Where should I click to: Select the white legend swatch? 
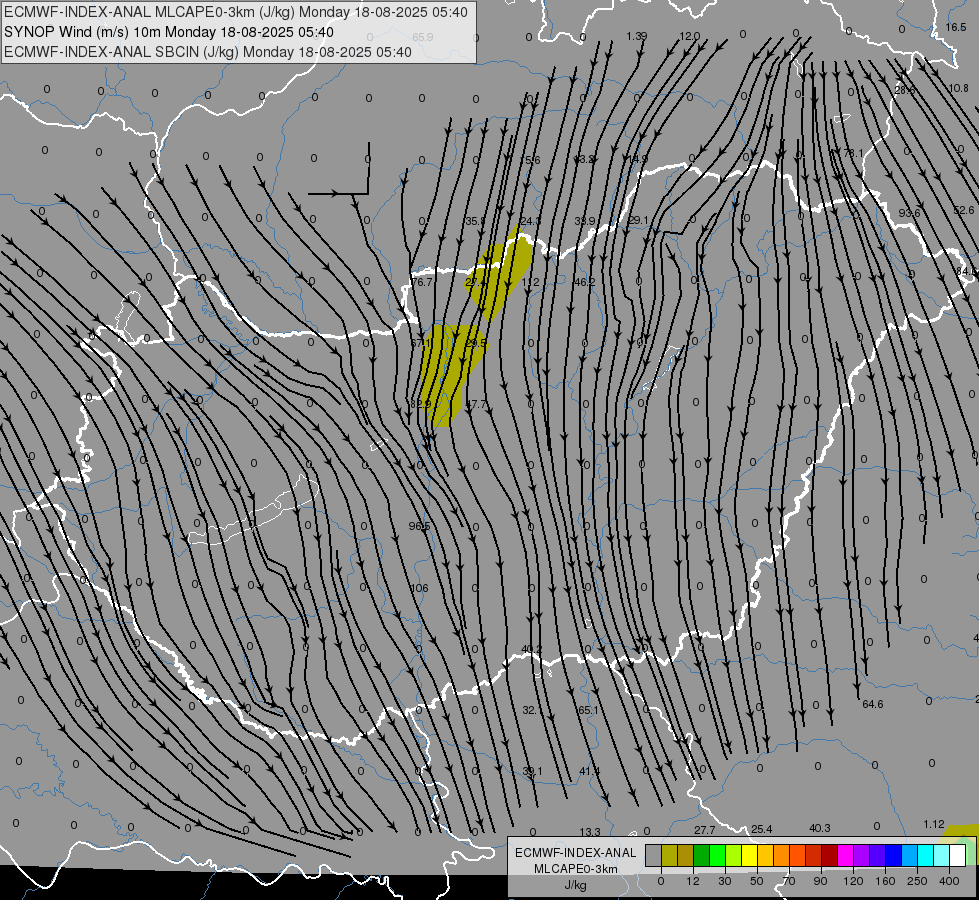[958, 855]
